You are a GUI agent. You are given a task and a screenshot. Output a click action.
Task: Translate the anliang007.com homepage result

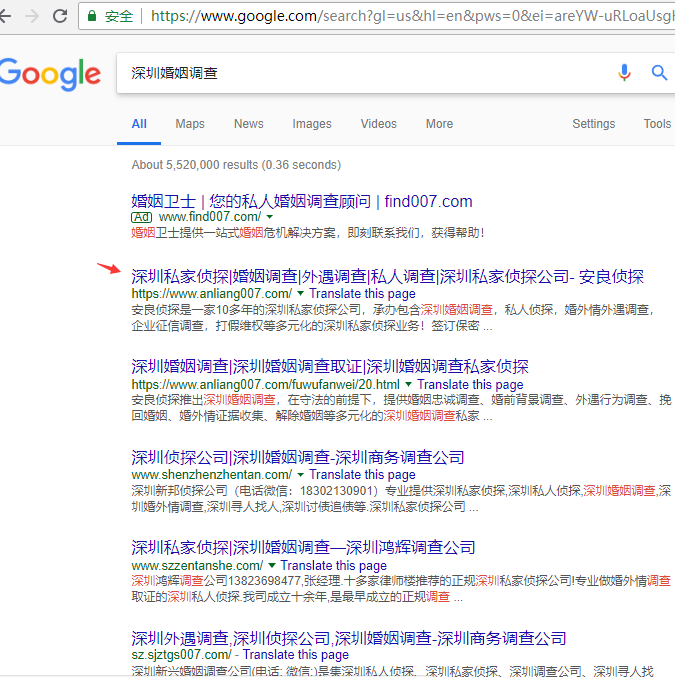tap(362, 294)
